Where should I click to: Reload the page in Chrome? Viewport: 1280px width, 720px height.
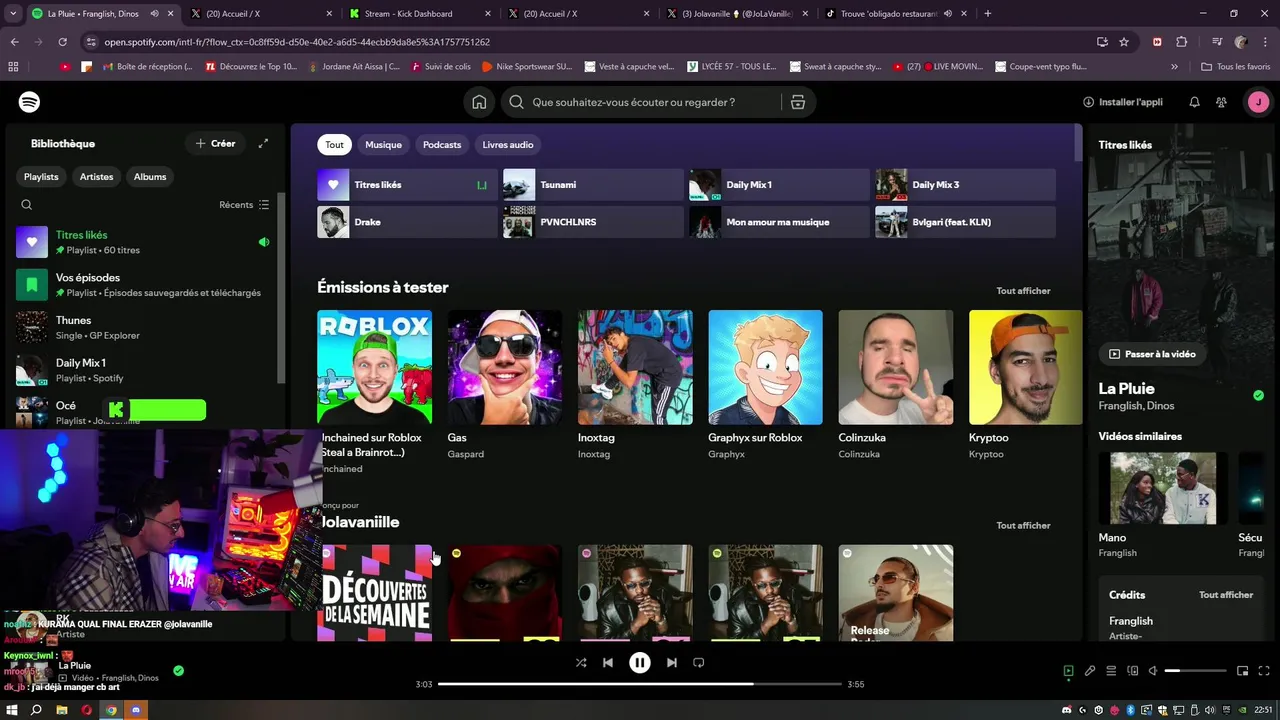[62, 42]
